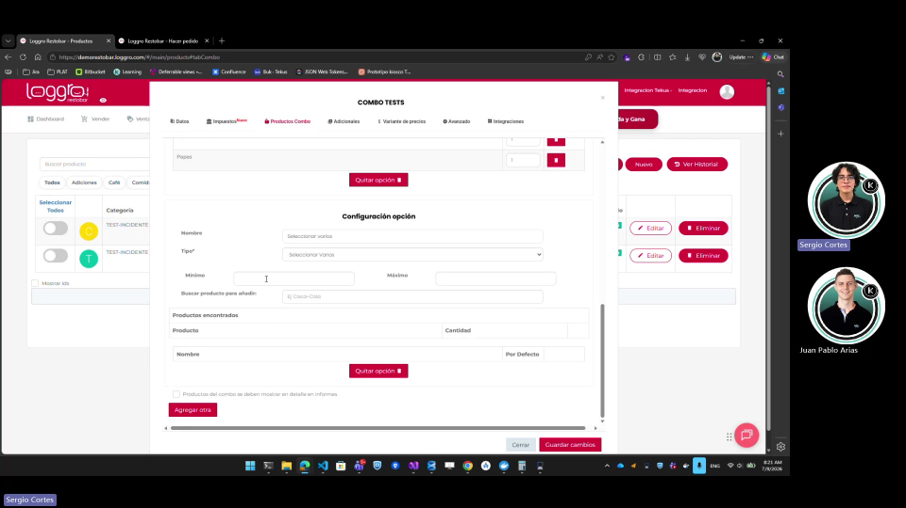Open Microsoft Store from the taskbar
Viewport: 906px width, 508px height.
point(341,466)
